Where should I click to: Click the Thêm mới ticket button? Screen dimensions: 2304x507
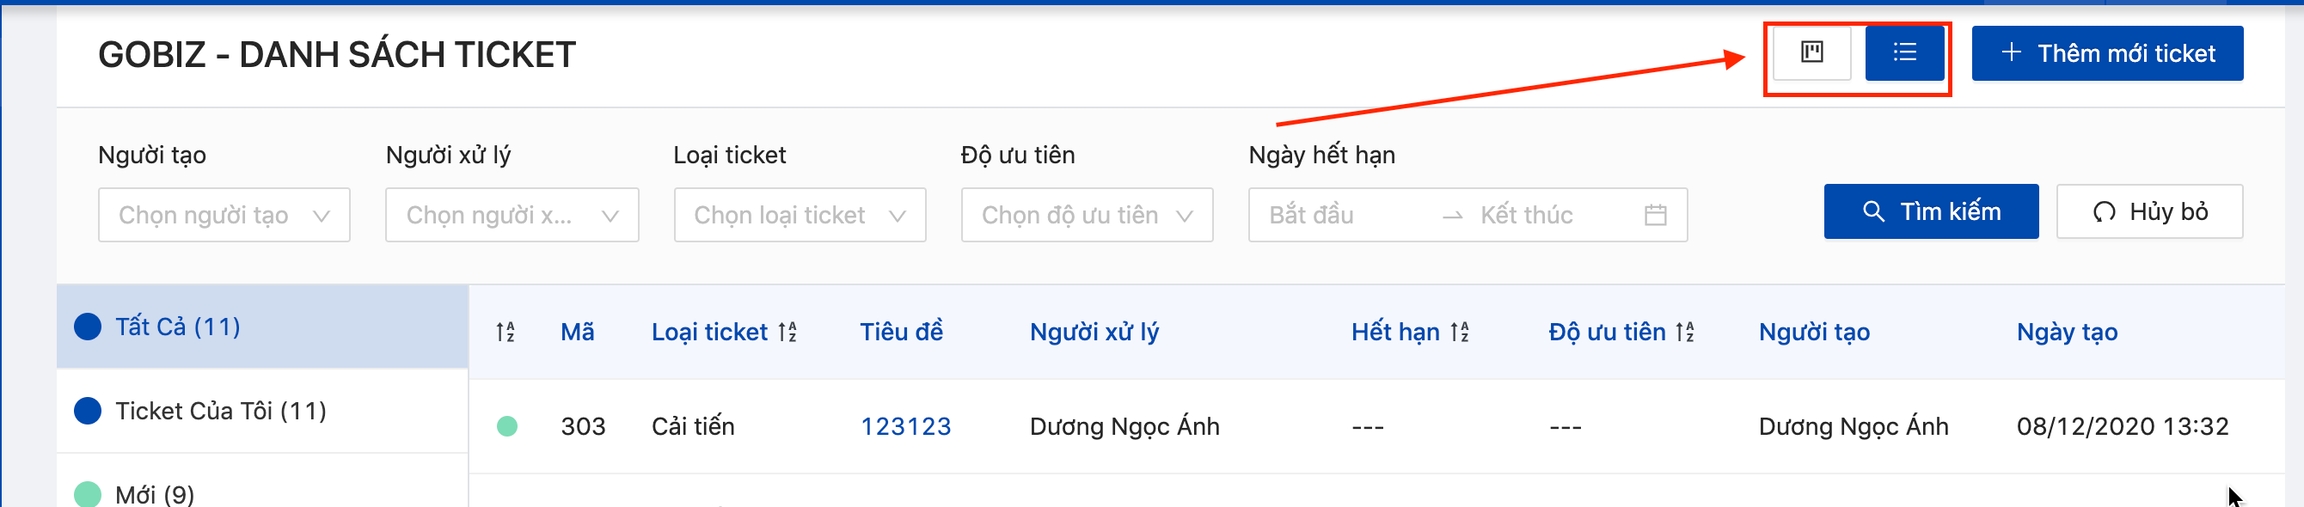coord(2107,53)
